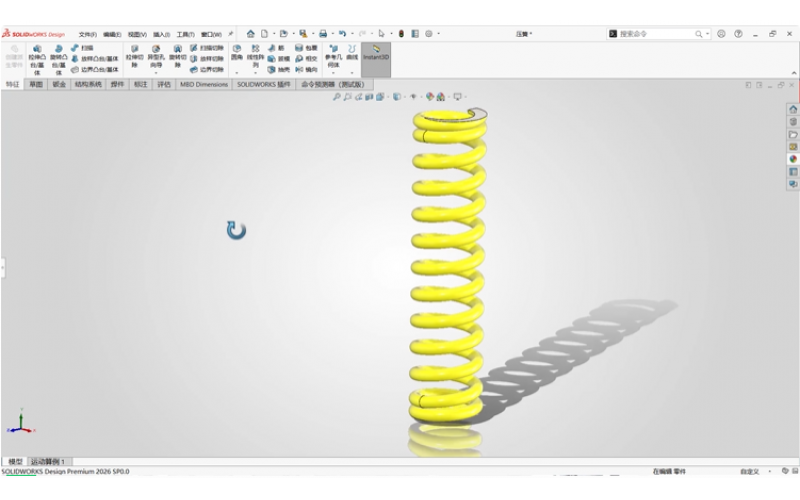Choose the Shell (抽壳) tool
This screenshot has height=500, width=800.
click(x=279, y=69)
